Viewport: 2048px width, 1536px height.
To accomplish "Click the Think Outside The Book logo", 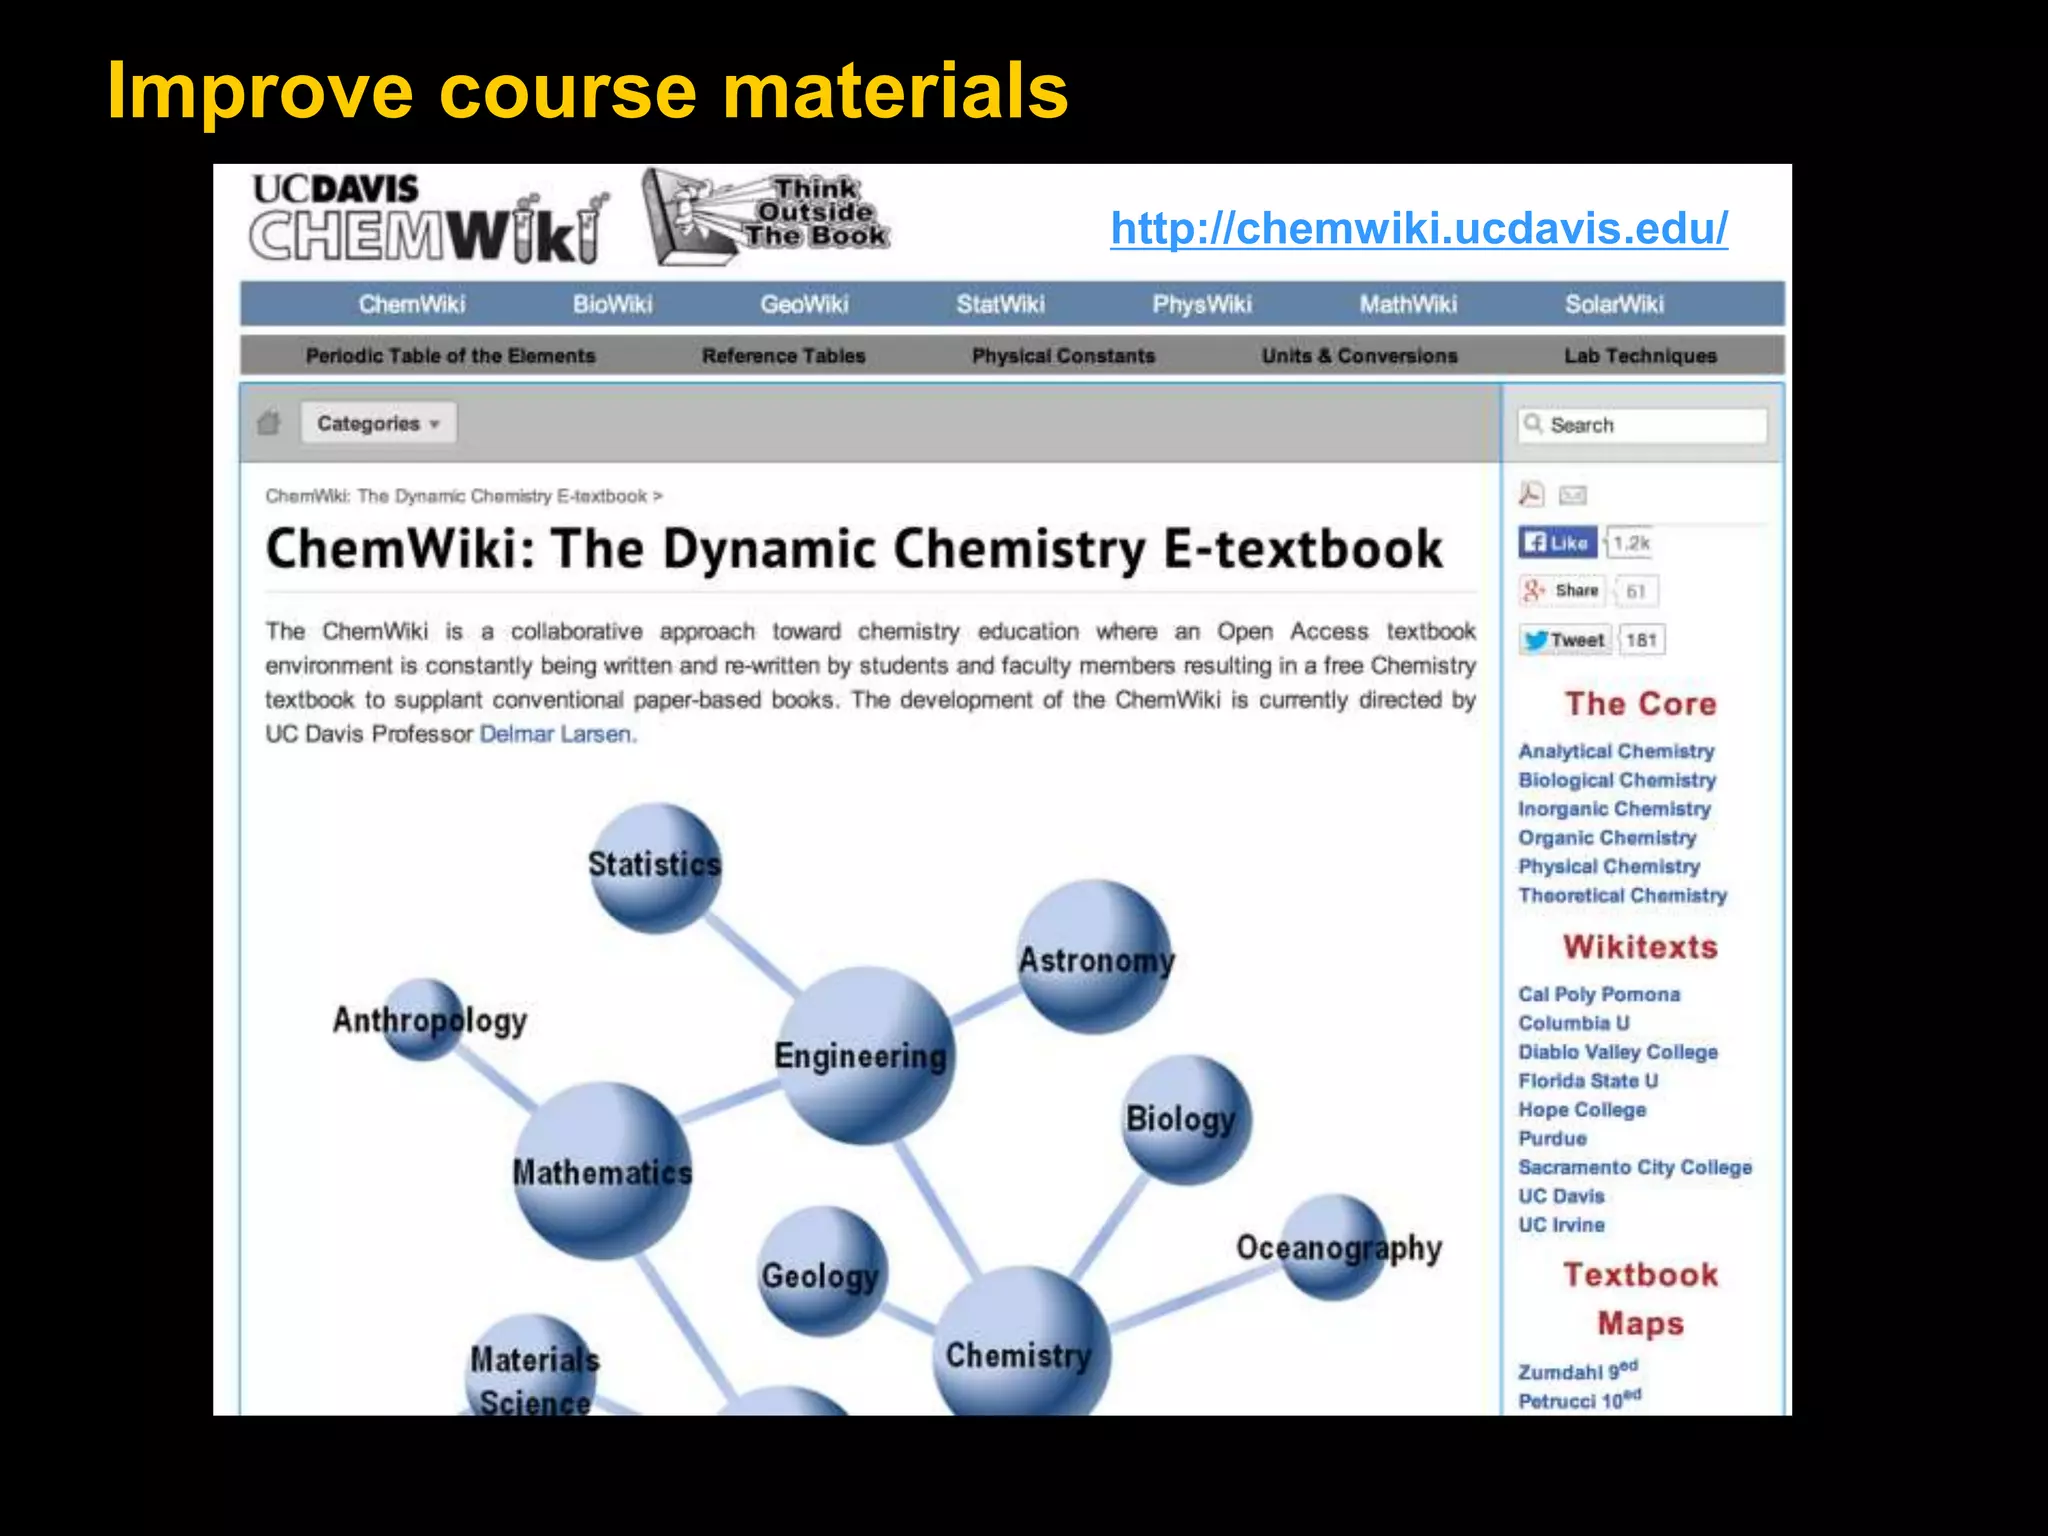I will point(767,217).
